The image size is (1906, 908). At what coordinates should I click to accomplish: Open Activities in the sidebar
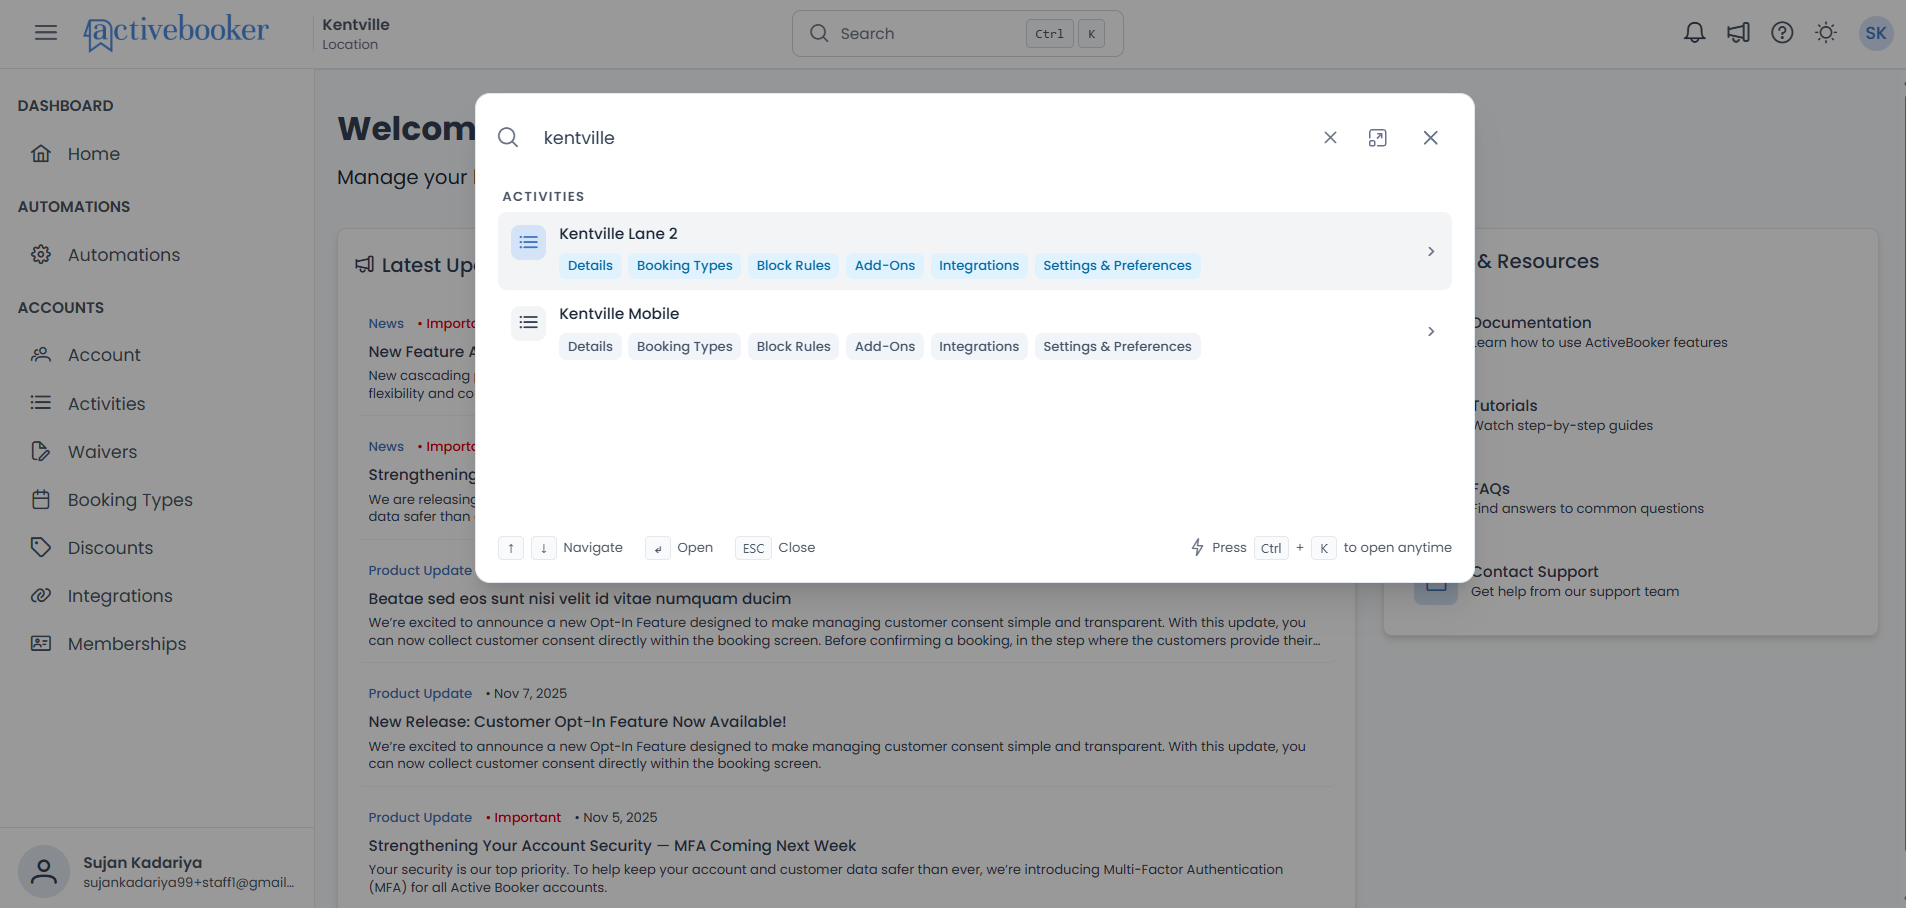pos(106,404)
